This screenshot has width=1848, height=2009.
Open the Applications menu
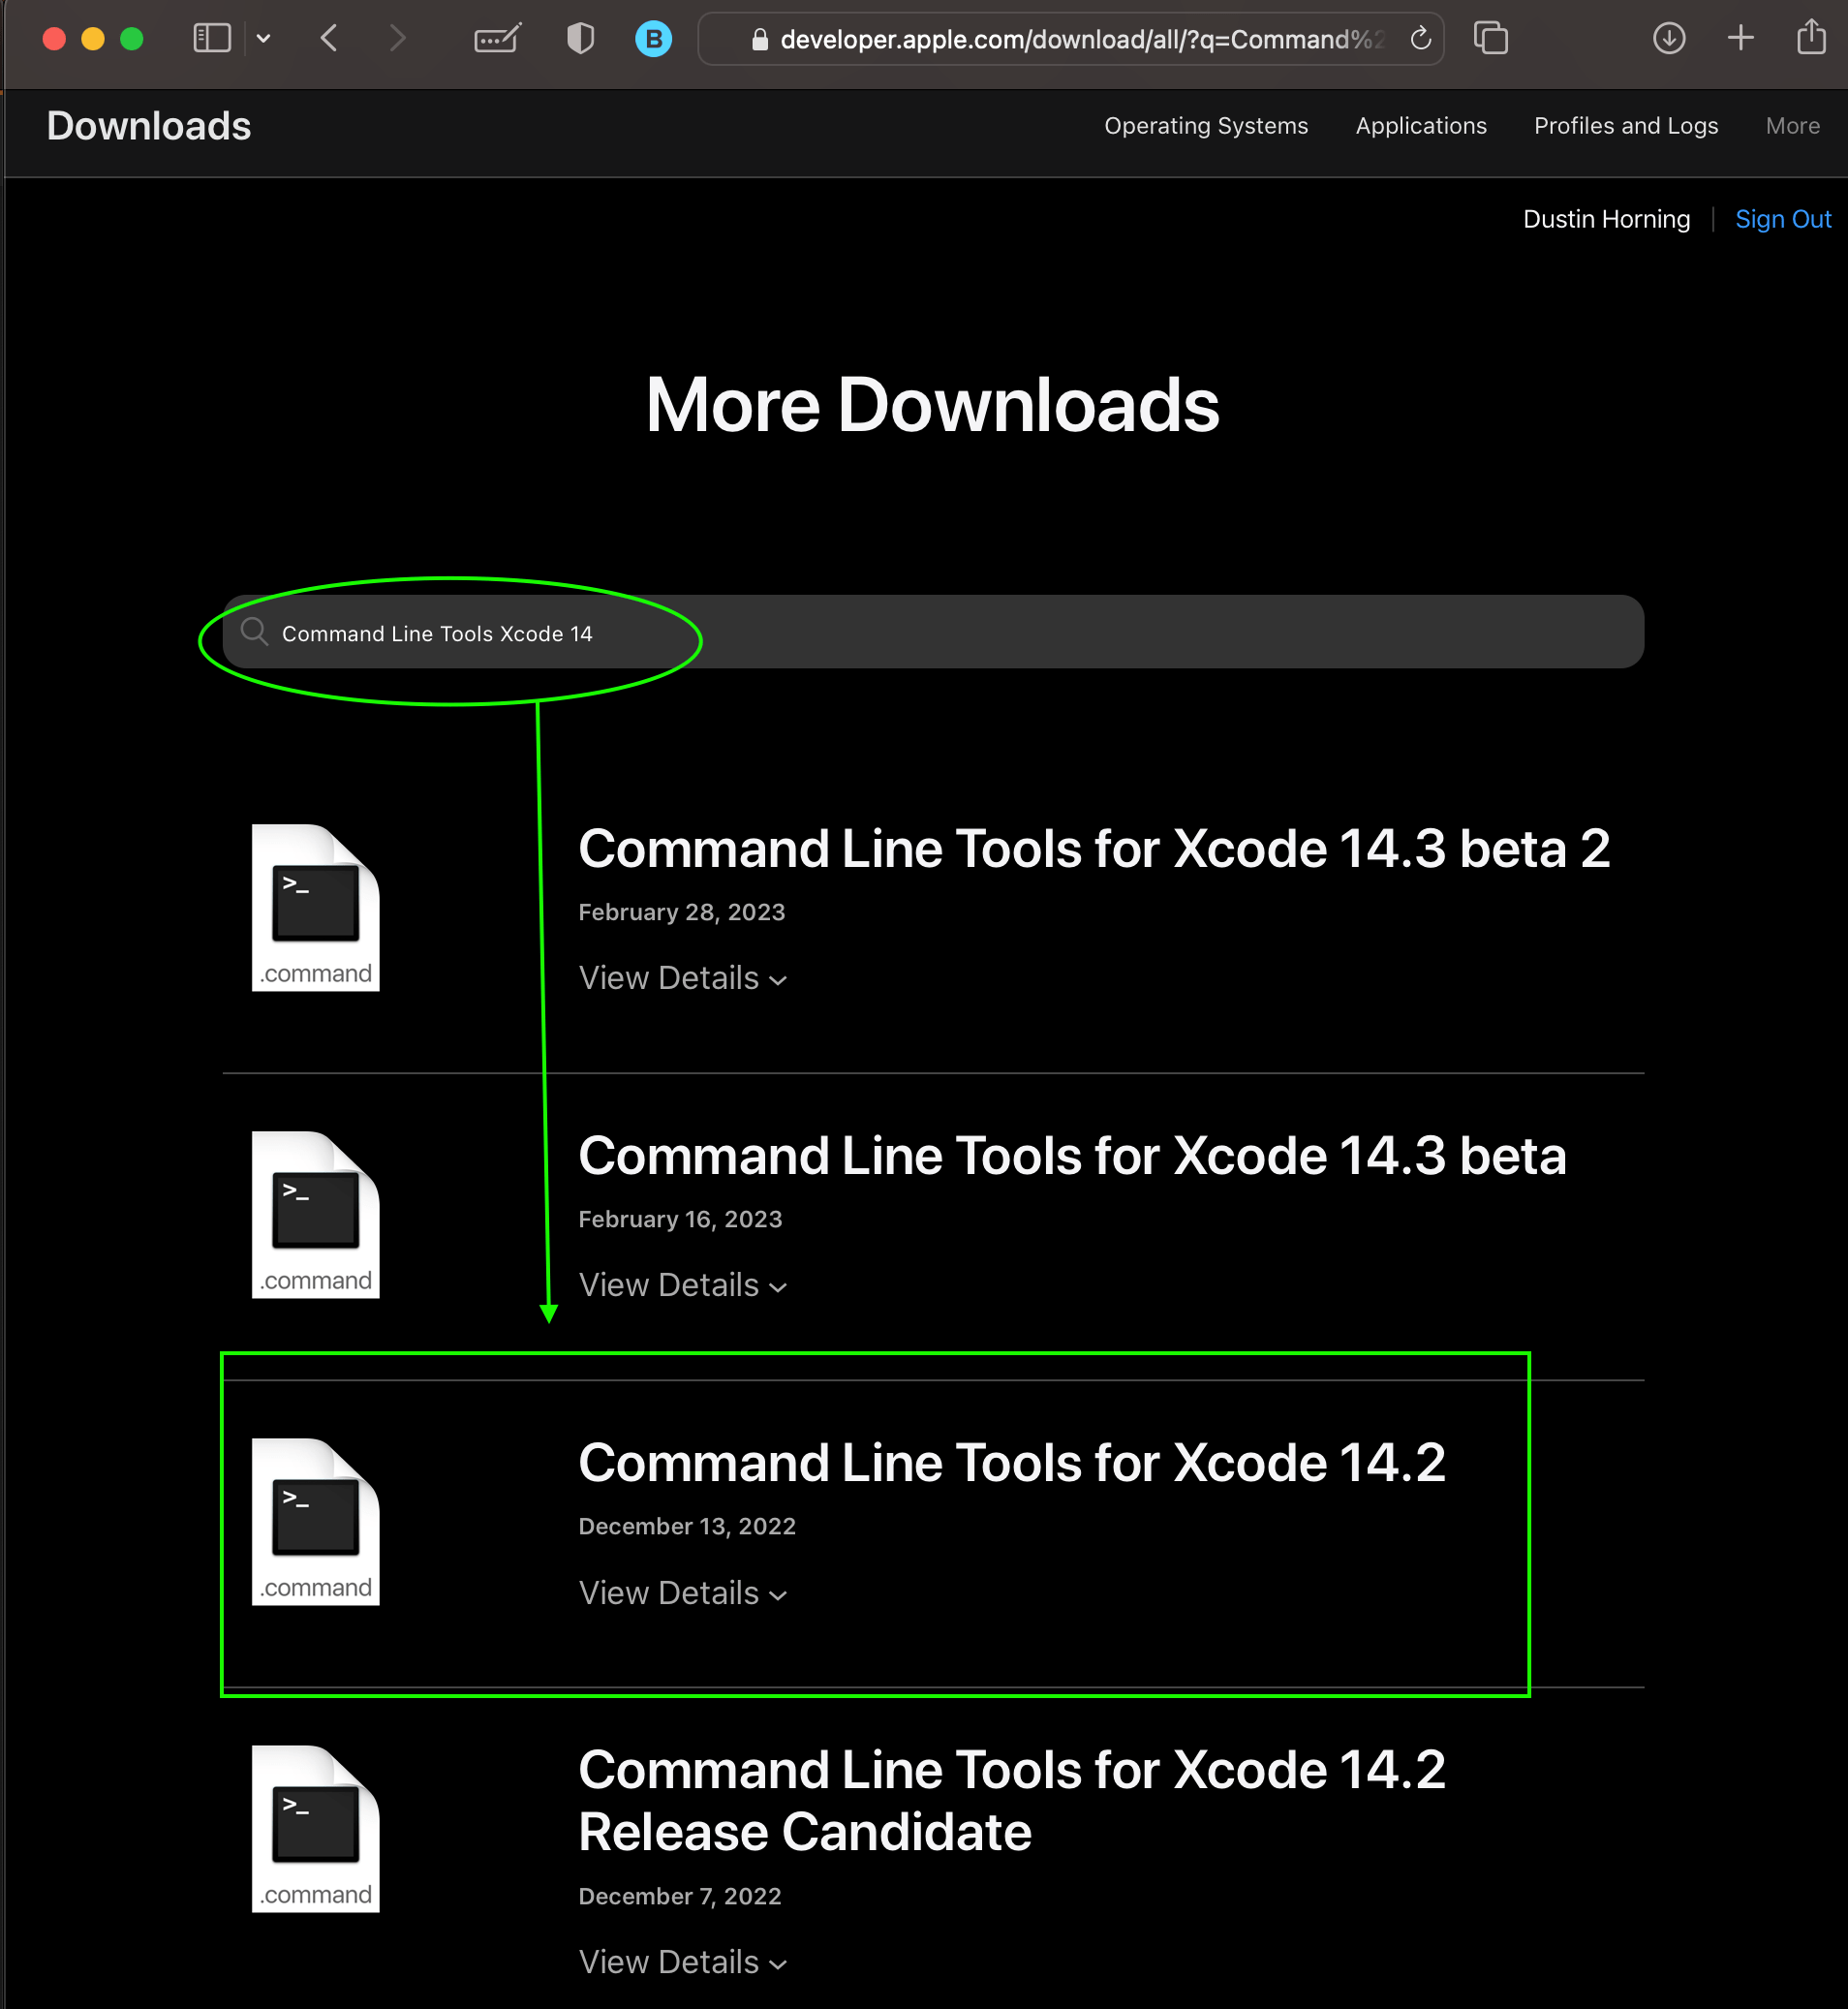pyautogui.click(x=1421, y=126)
